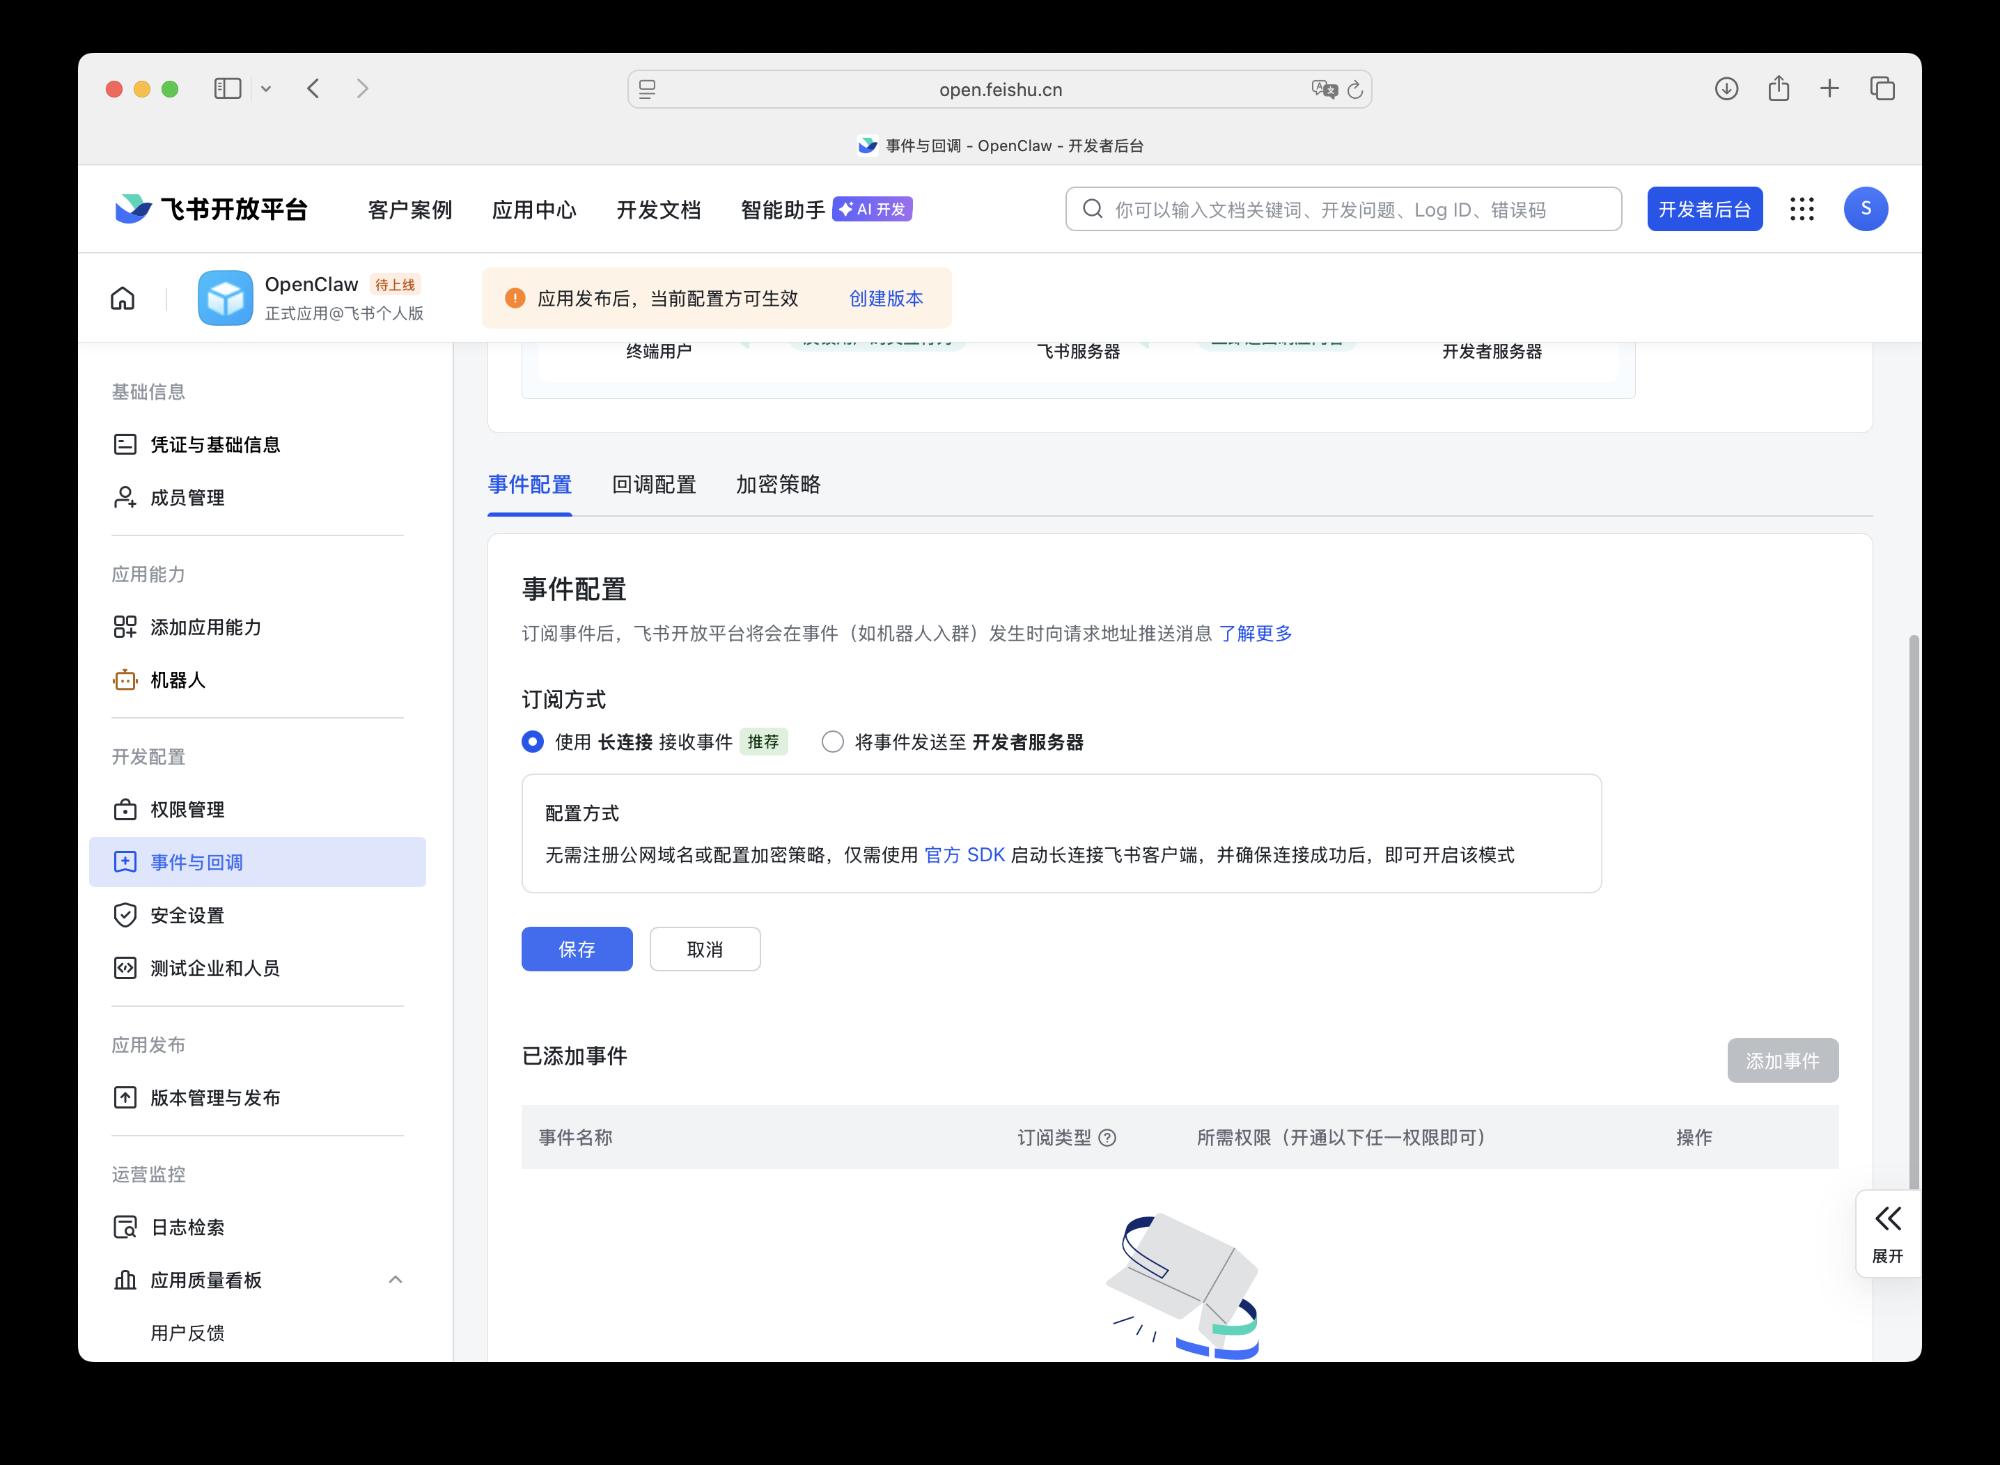Open the apps grid icon in header
The image size is (2000, 1465).
(1802, 209)
